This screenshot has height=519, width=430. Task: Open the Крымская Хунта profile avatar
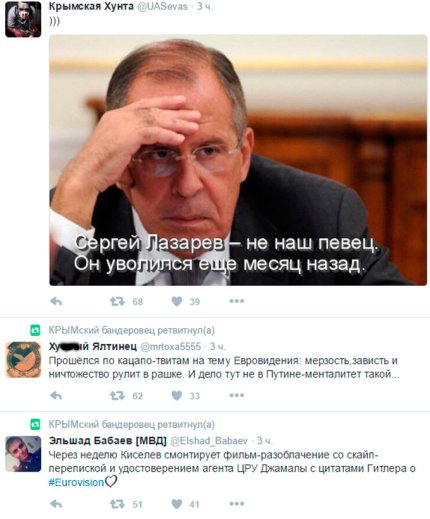pos(23,19)
